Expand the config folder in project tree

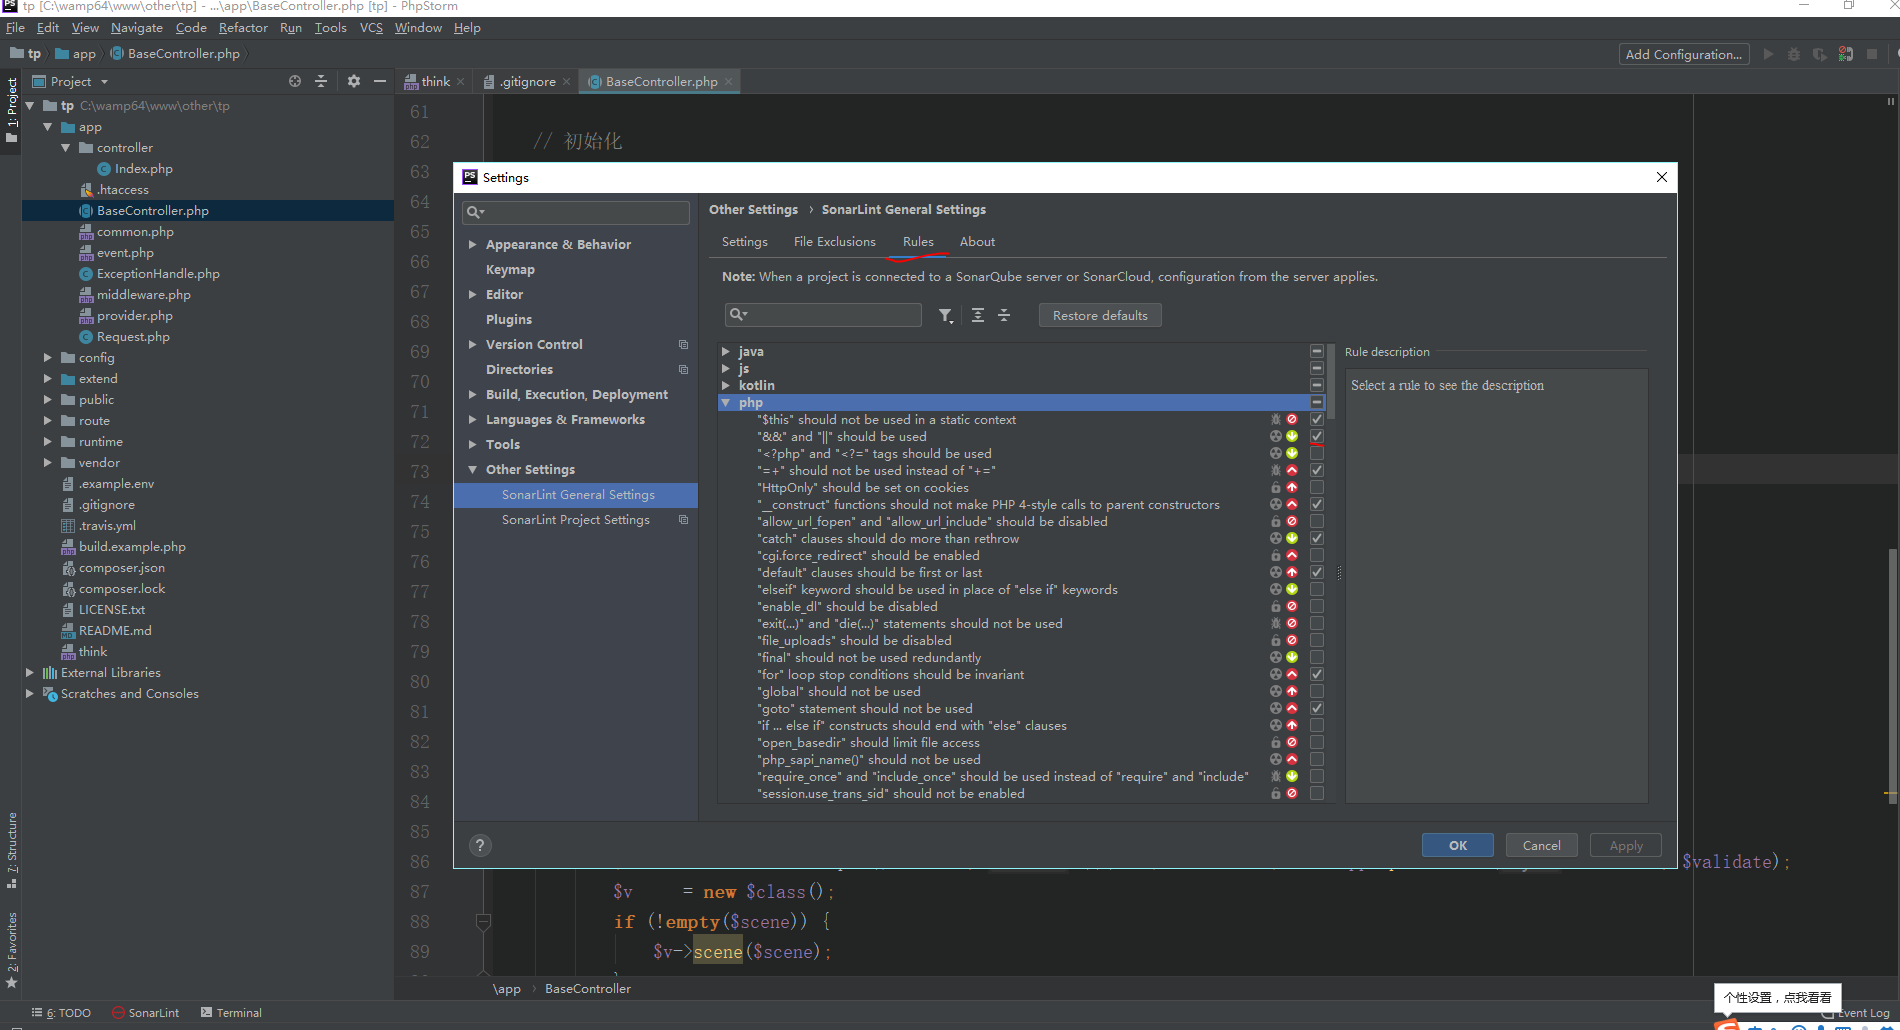pyautogui.click(x=47, y=358)
